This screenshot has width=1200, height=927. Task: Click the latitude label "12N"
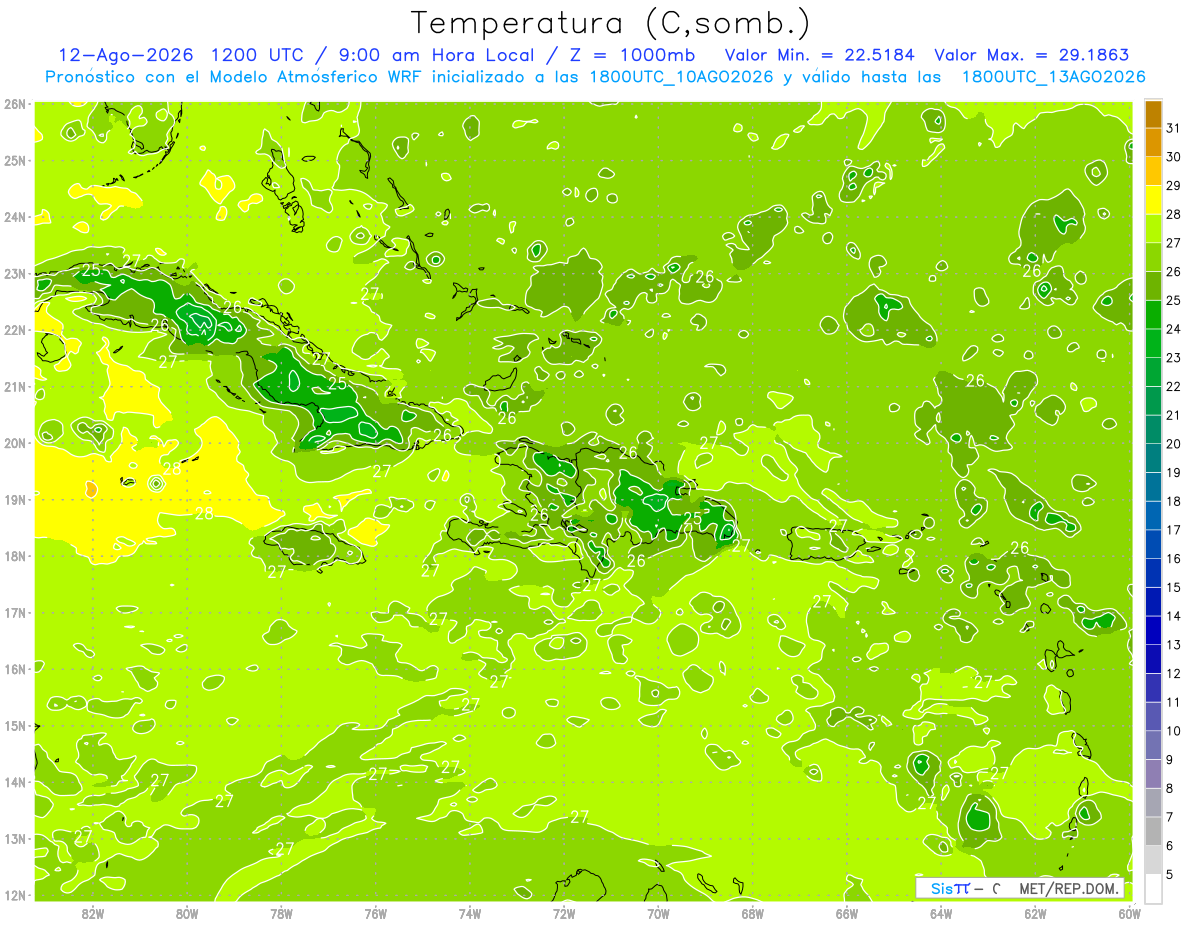[15, 895]
